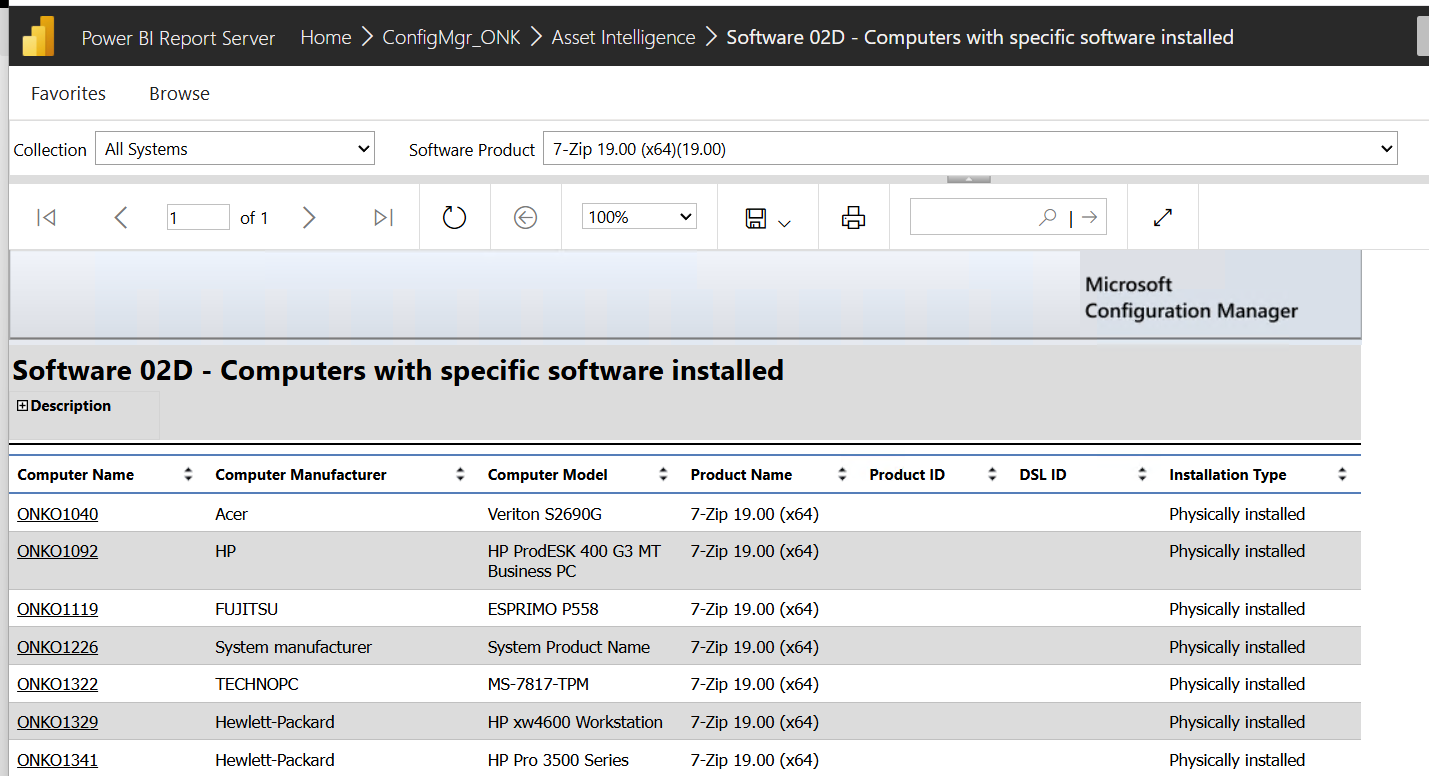The width and height of the screenshot is (1429, 776).
Task: Sort by Product ID column
Action: (x=992, y=475)
